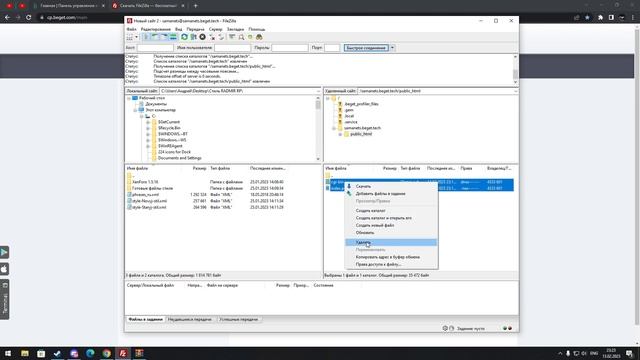Viewport: 640px width, 360px height.
Task: Focus the Пароль input field
Action: 290,48
